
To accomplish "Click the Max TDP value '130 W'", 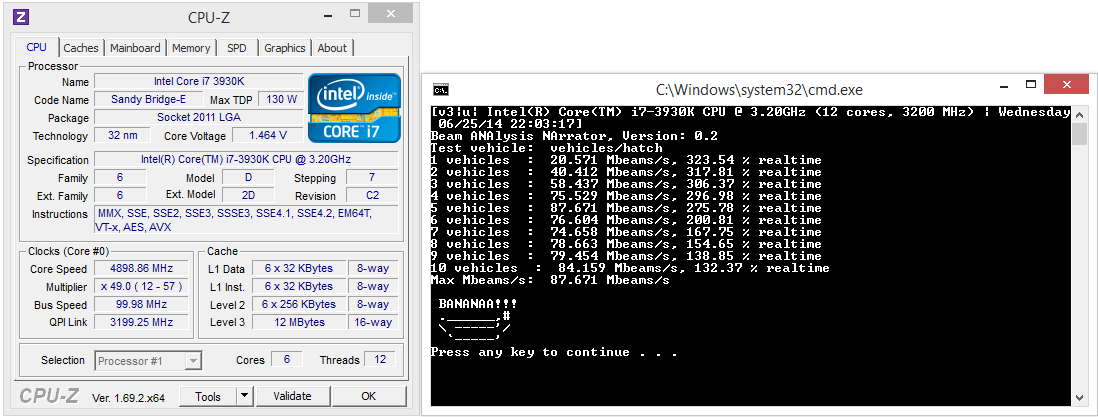I will pyautogui.click(x=282, y=100).
